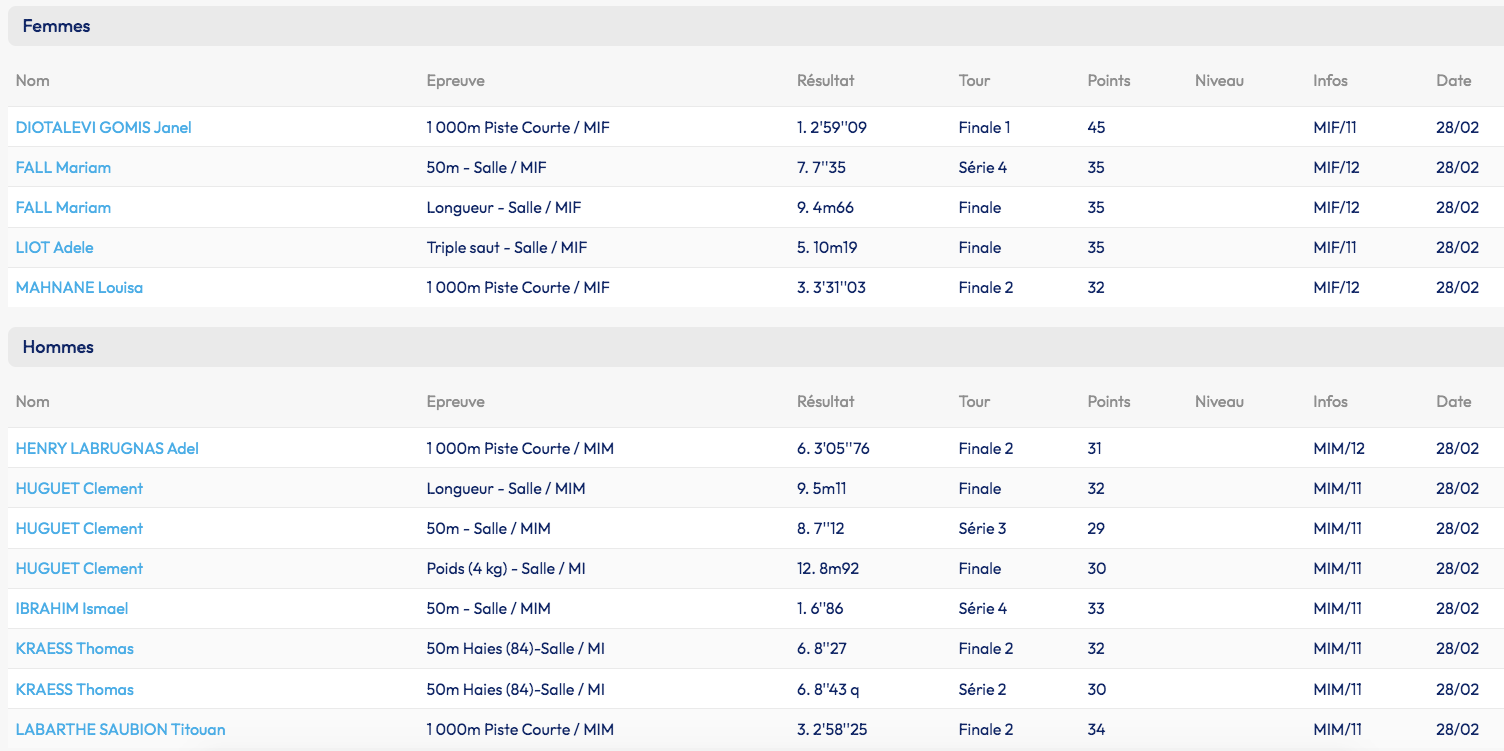The height and width of the screenshot is (751, 1504).
Task: Click Résultat column header in Femmes table
Action: pyautogui.click(x=825, y=80)
